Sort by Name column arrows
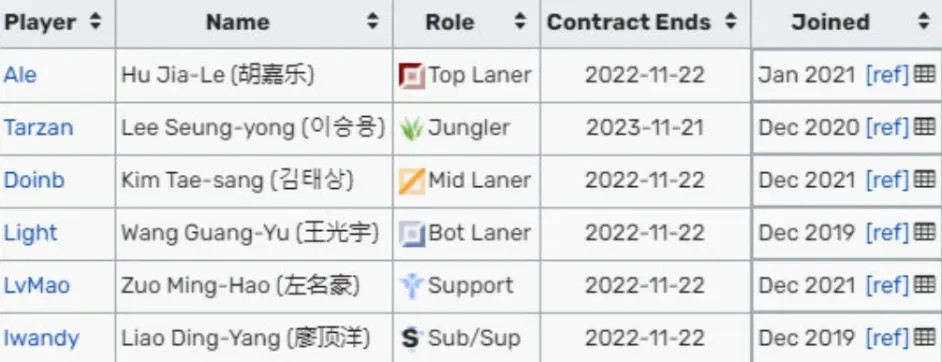Viewport: 942px width, 362px height. coord(372,22)
